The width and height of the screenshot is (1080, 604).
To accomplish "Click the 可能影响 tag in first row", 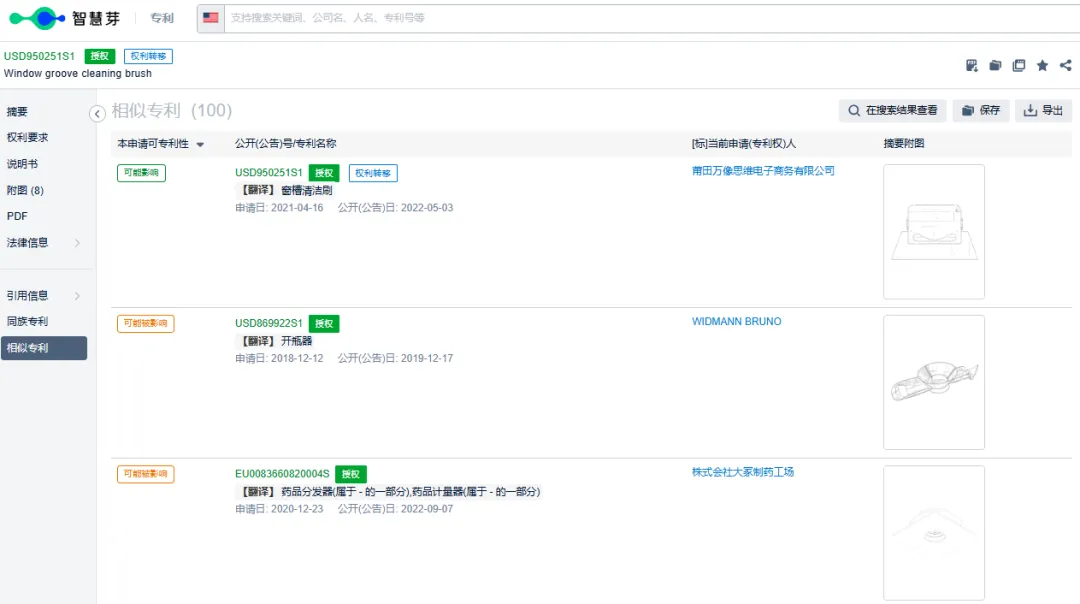I will click(x=141, y=173).
